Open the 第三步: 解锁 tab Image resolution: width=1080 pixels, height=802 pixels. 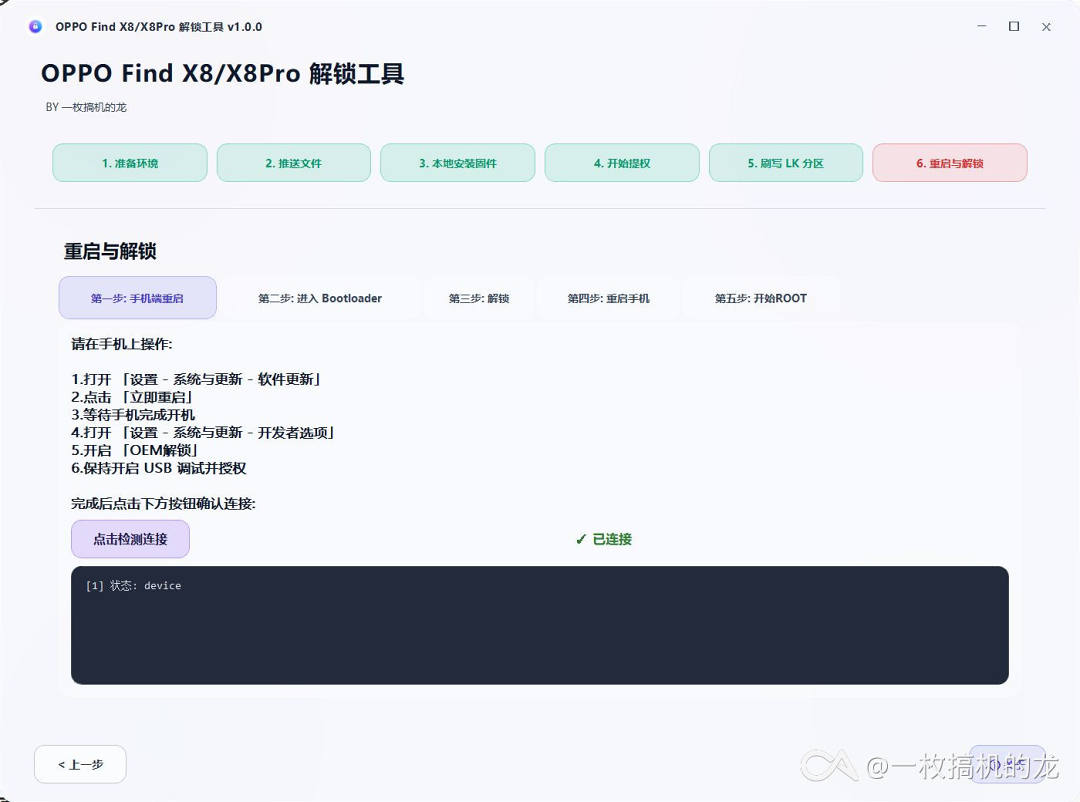pos(479,298)
